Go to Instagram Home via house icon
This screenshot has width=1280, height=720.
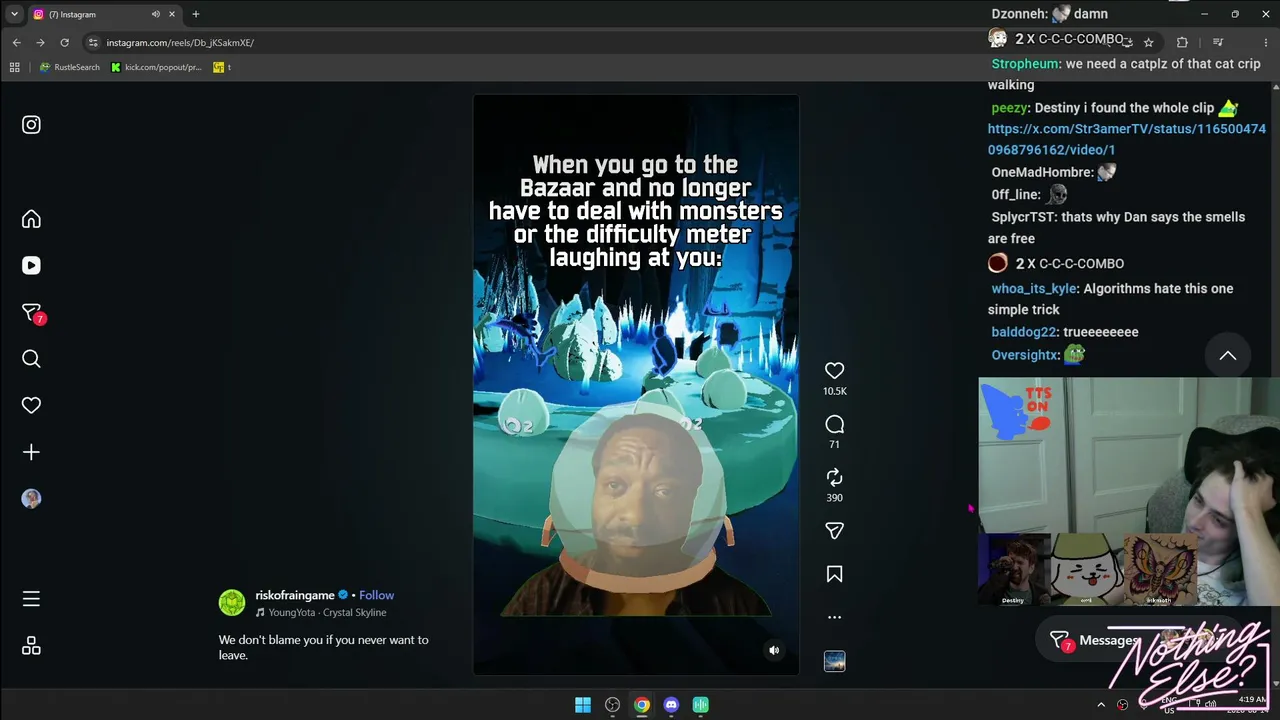(31, 219)
